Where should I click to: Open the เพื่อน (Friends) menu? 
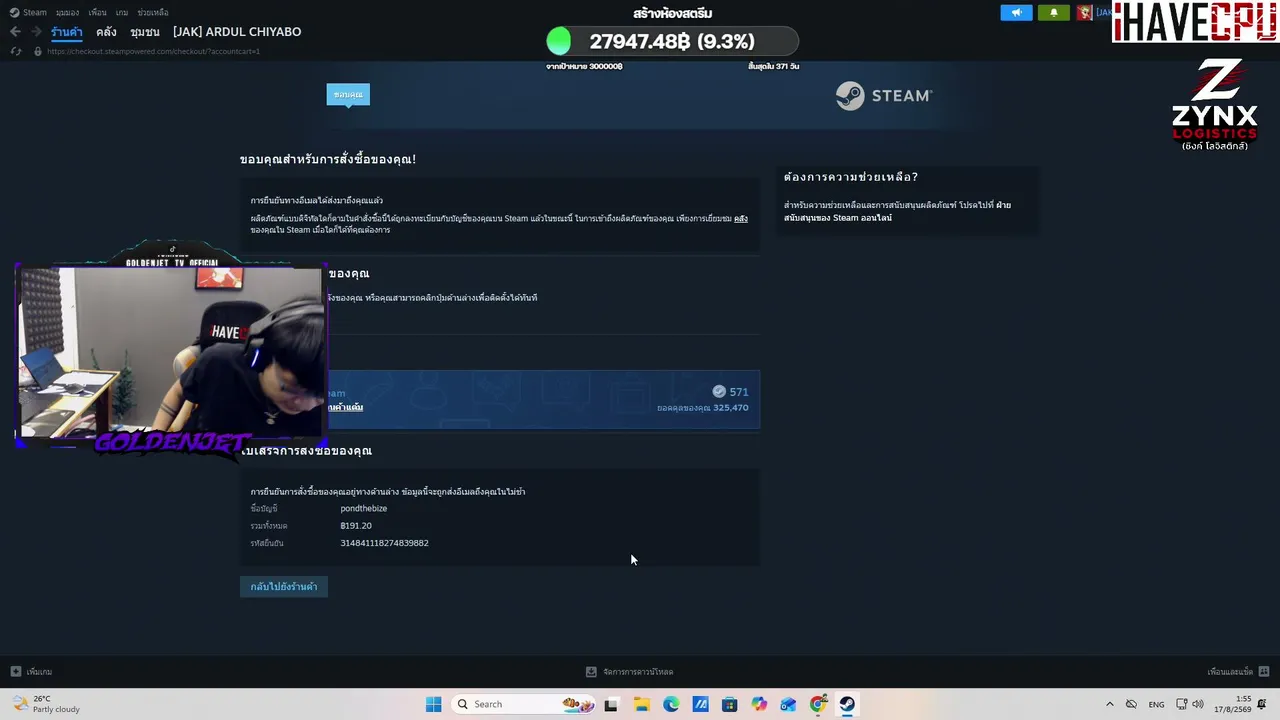point(97,13)
